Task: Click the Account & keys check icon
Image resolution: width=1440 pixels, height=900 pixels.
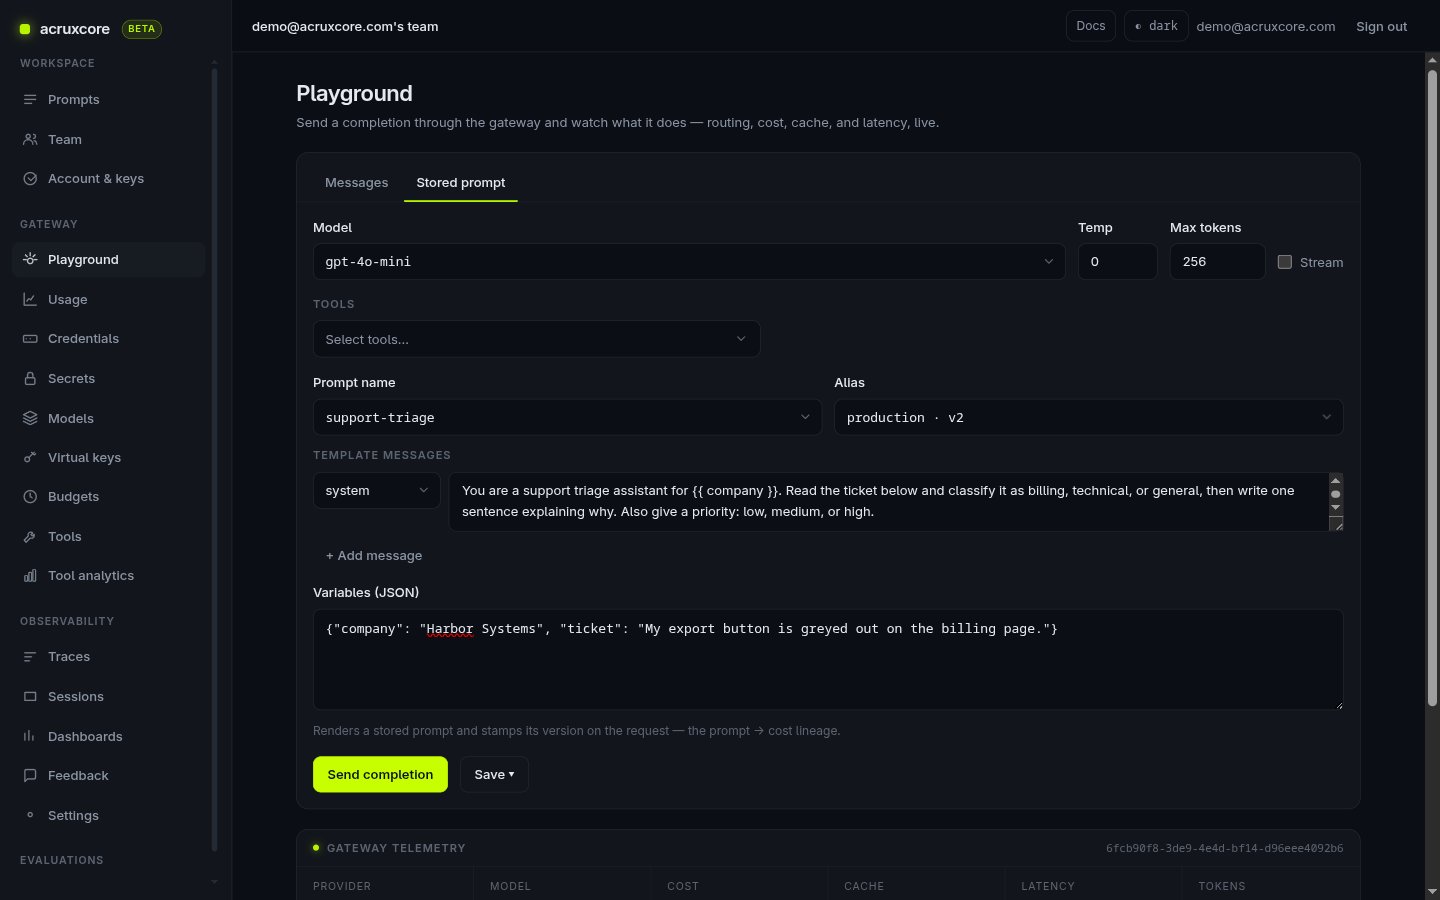Action: click(x=30, y=178)
